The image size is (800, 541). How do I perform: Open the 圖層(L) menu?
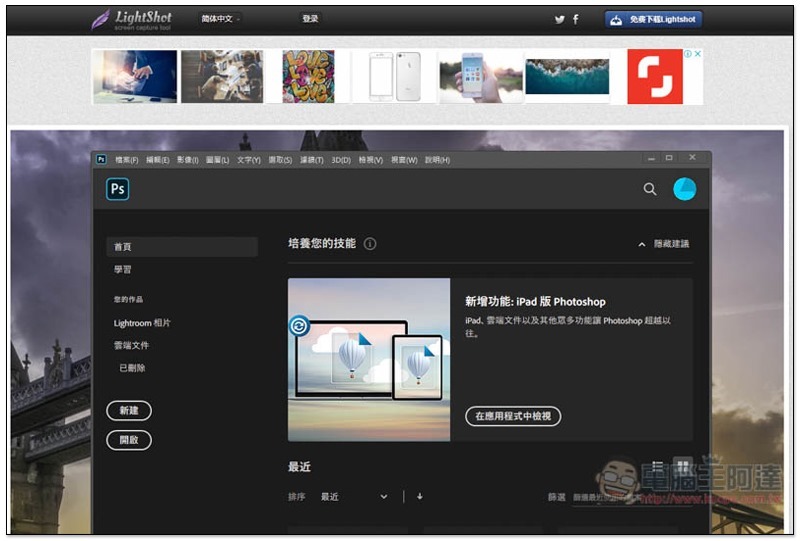click(x=217, y=160)
